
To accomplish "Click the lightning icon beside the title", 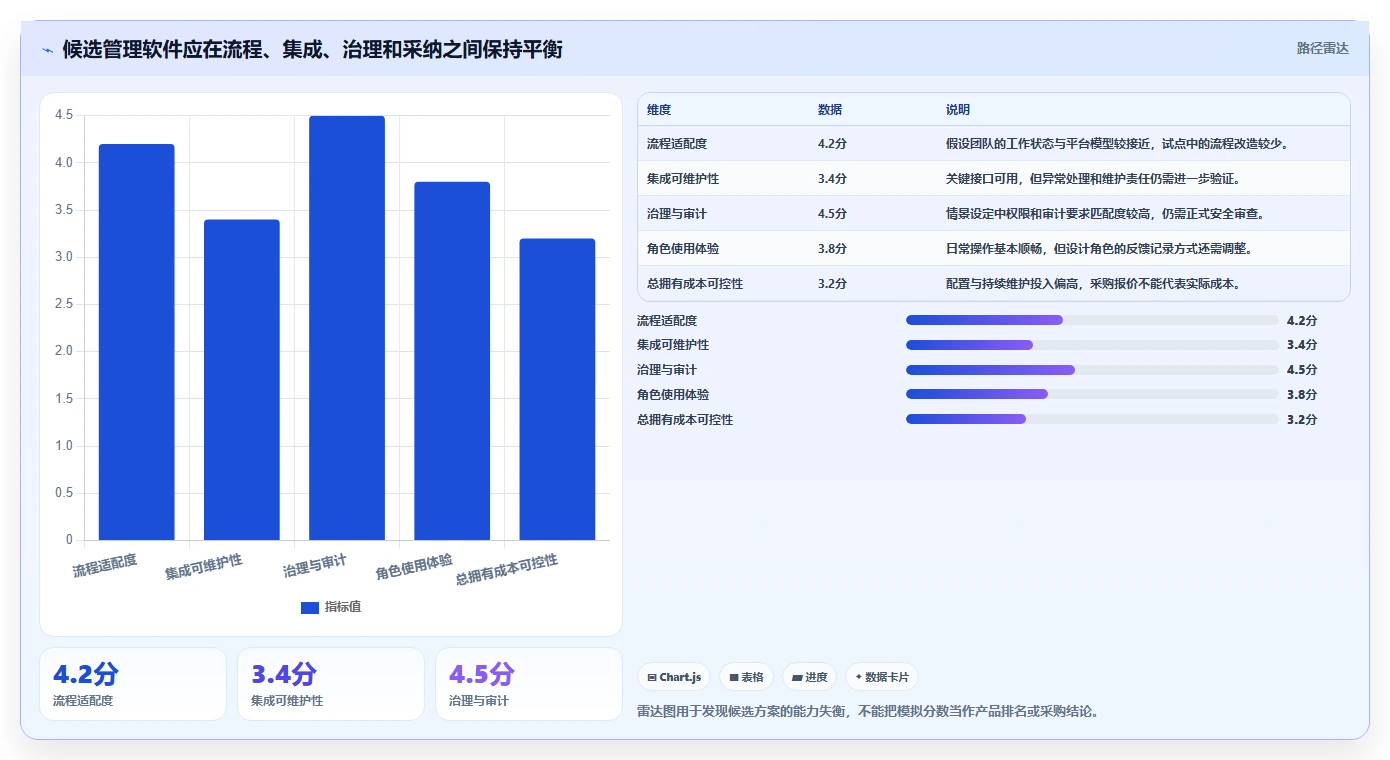I will pyautogui.click(x=48, y=49).
